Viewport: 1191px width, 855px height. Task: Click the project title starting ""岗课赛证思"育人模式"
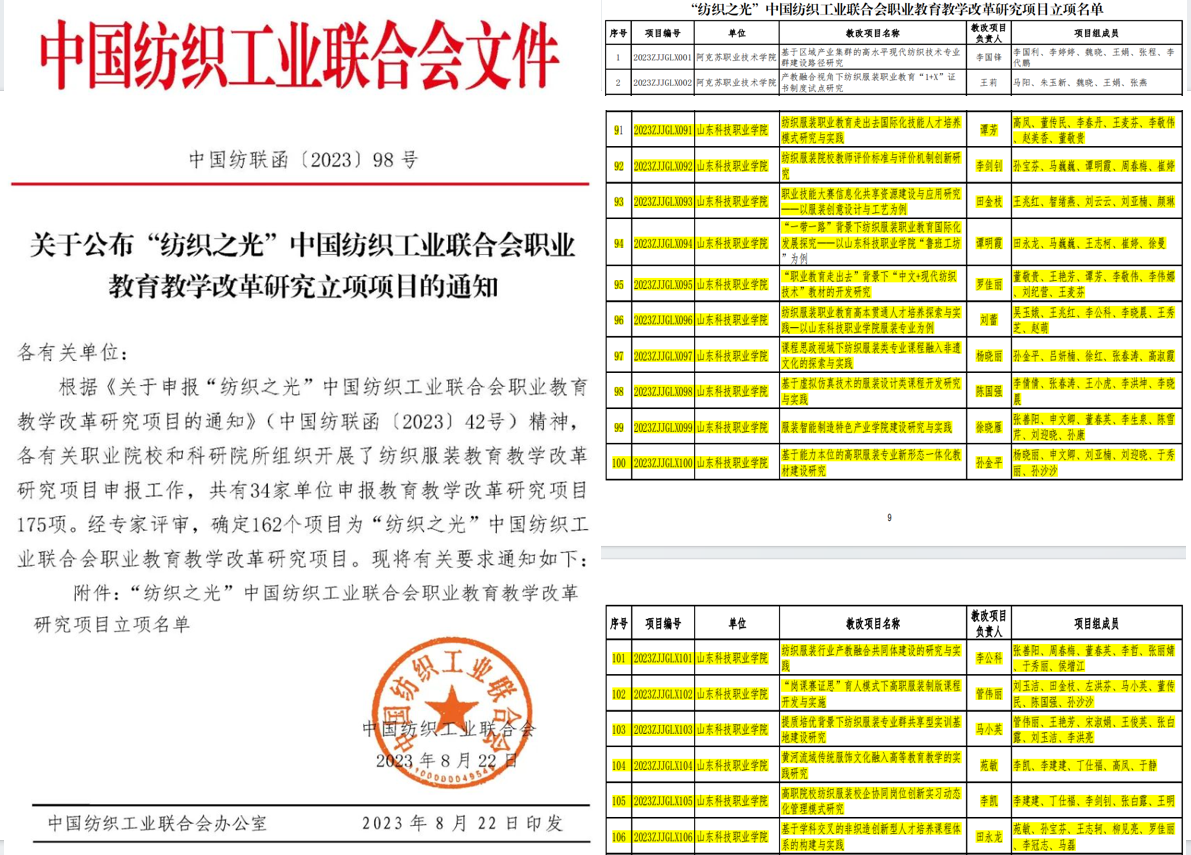click(x=871, y=694)
